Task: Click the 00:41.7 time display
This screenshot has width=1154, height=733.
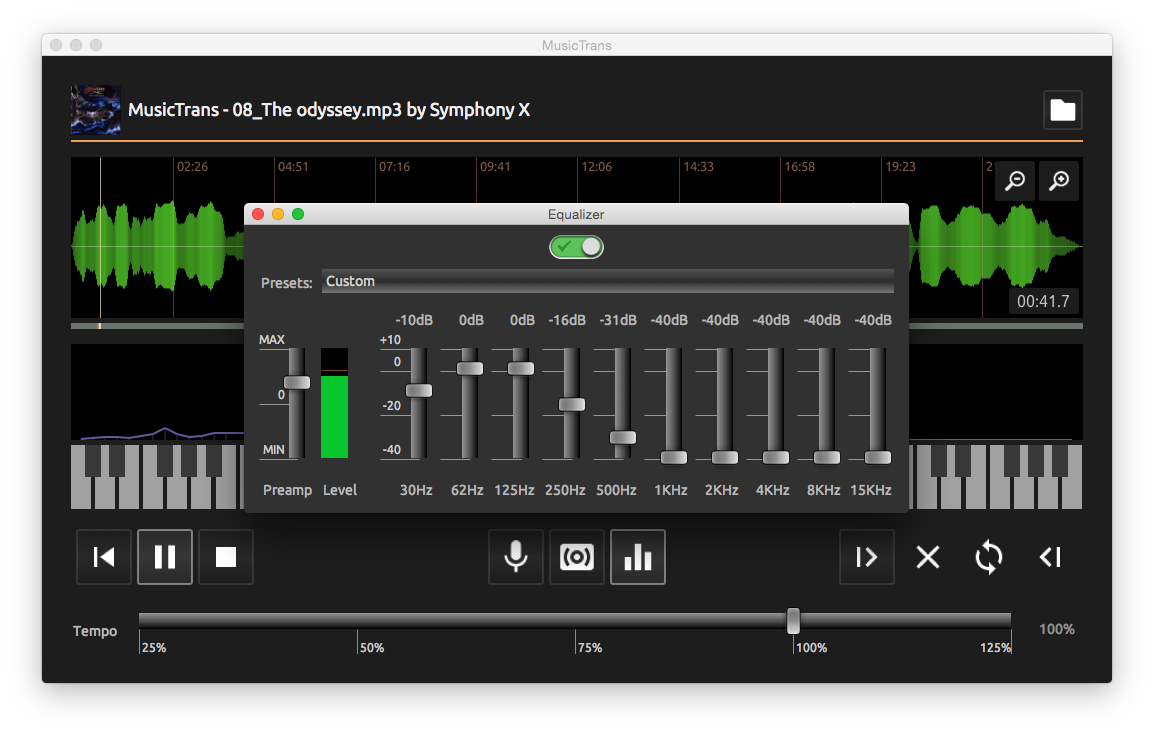Action: [1043, 301]
